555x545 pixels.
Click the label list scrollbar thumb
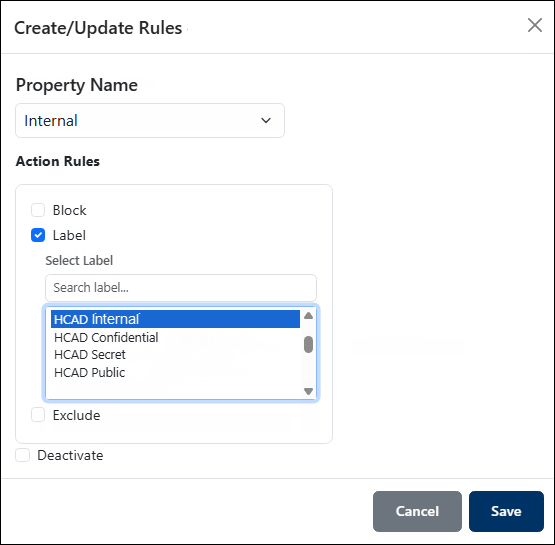coord(308,344)
